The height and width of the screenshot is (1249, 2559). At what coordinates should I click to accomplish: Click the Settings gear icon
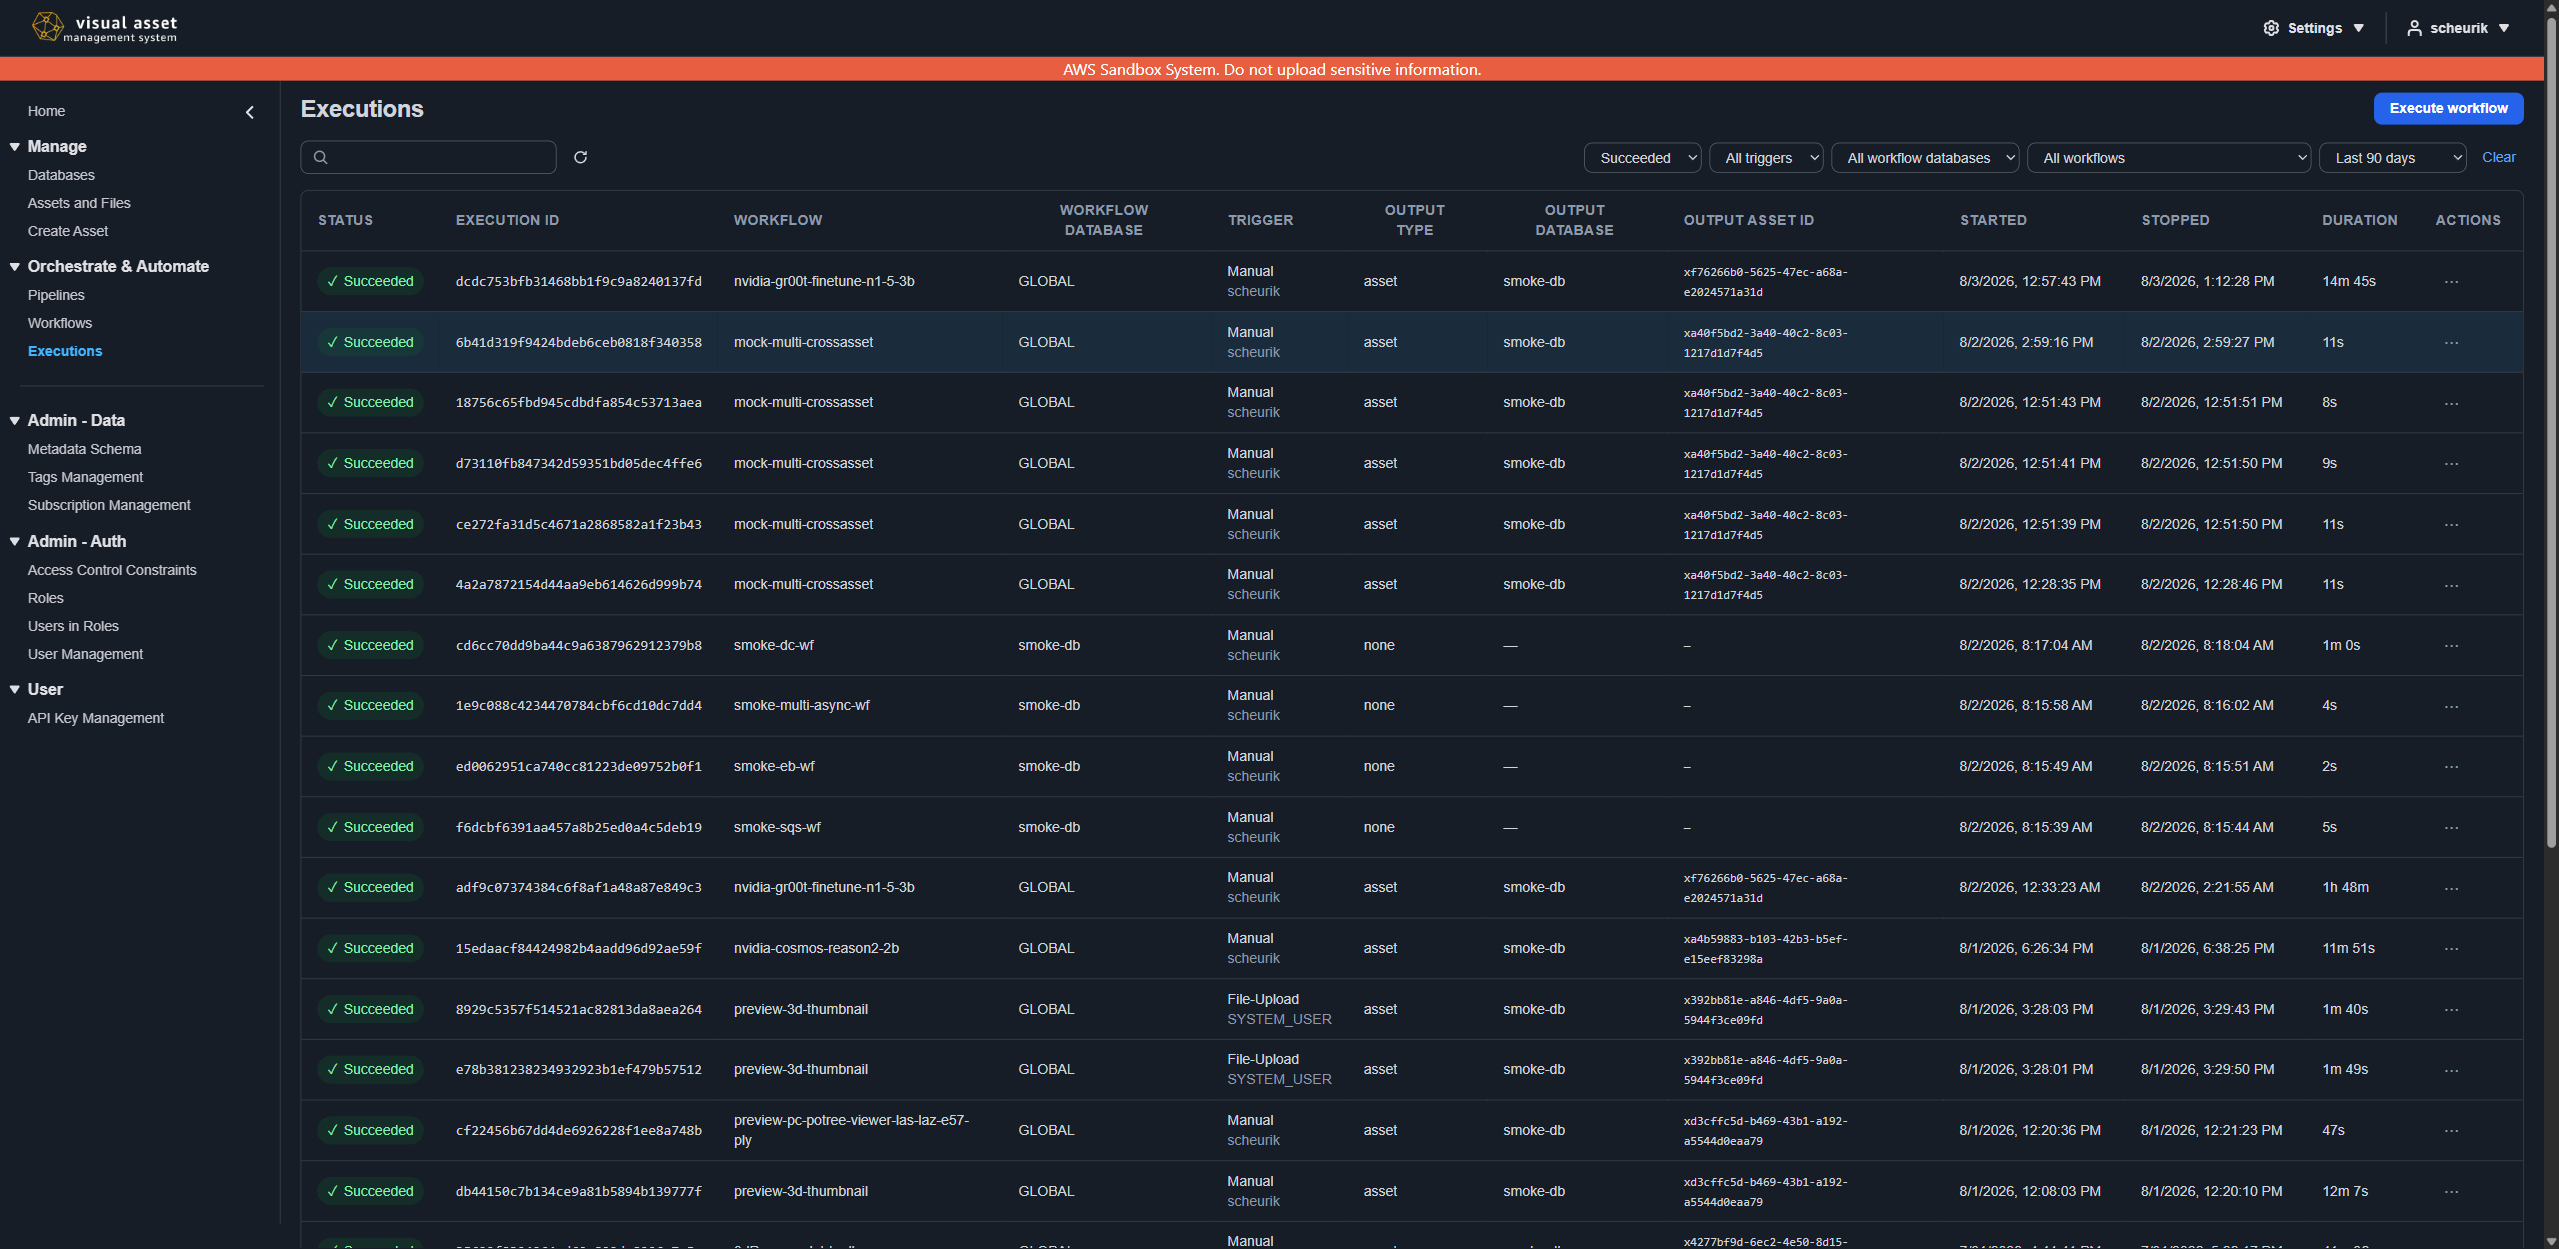(2271, 28)
